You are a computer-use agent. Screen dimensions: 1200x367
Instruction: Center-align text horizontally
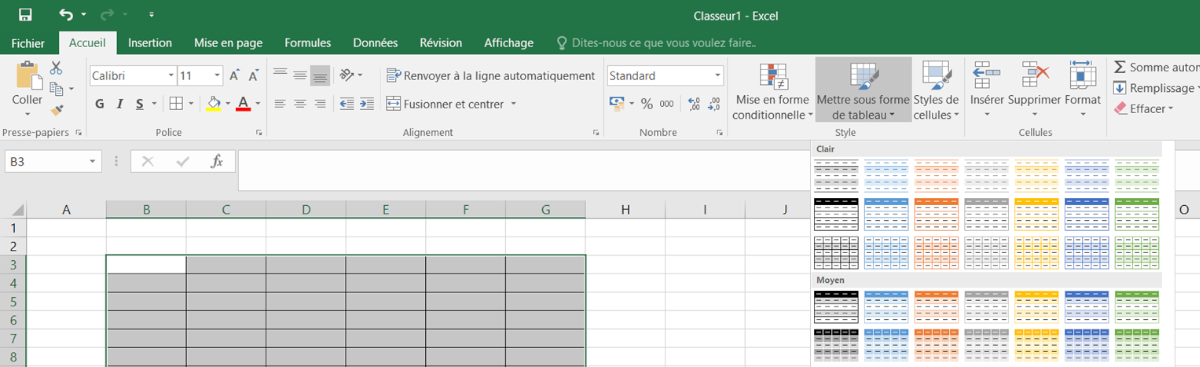300,103
